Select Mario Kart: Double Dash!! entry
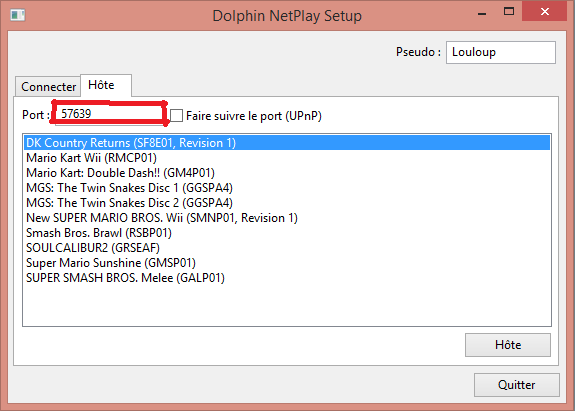575x411 pixels. (287, 173)
